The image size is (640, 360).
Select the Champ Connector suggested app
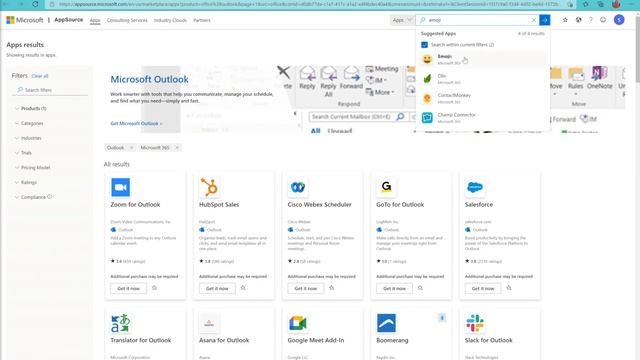[482, 118]
